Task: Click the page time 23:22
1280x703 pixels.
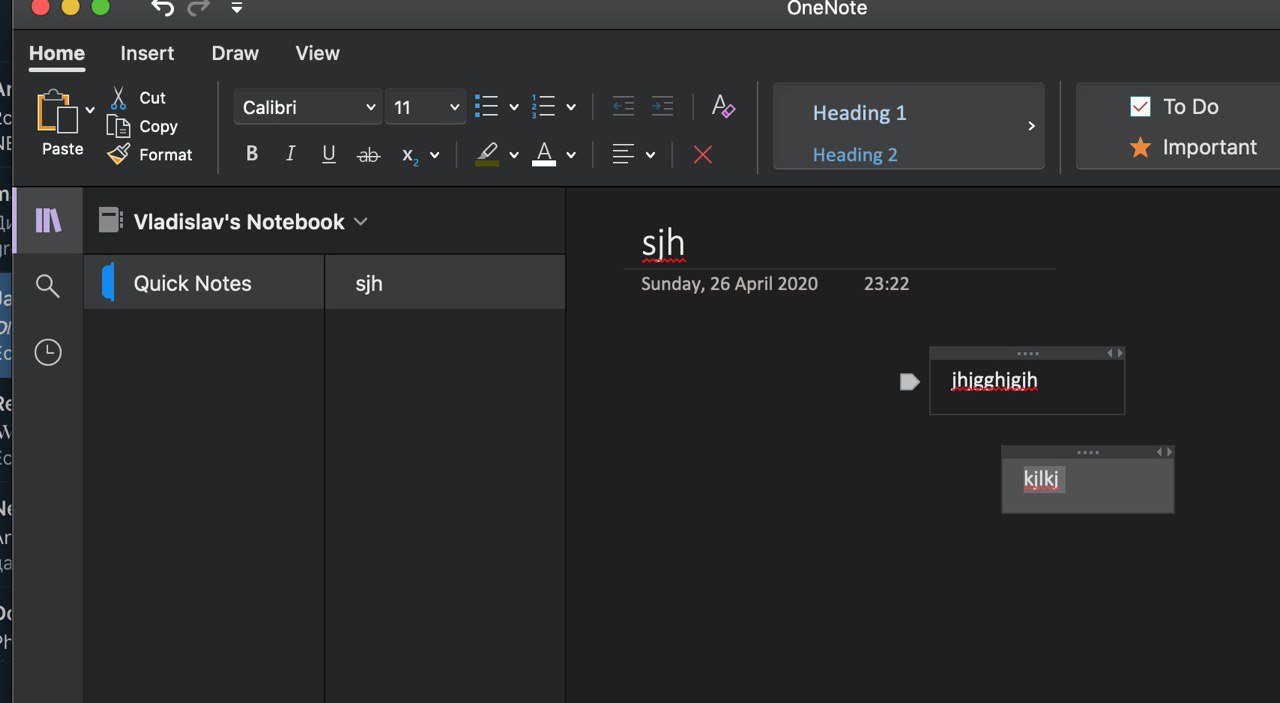Action: click(886, 284)
